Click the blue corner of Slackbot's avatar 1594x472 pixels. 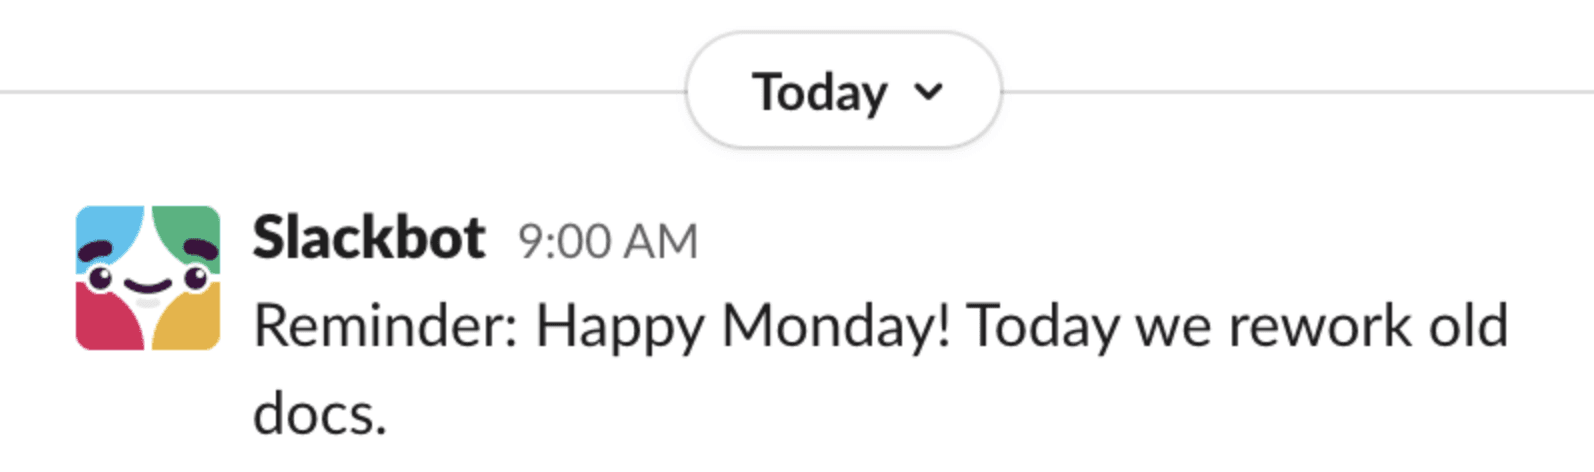[x=102, y=226]
